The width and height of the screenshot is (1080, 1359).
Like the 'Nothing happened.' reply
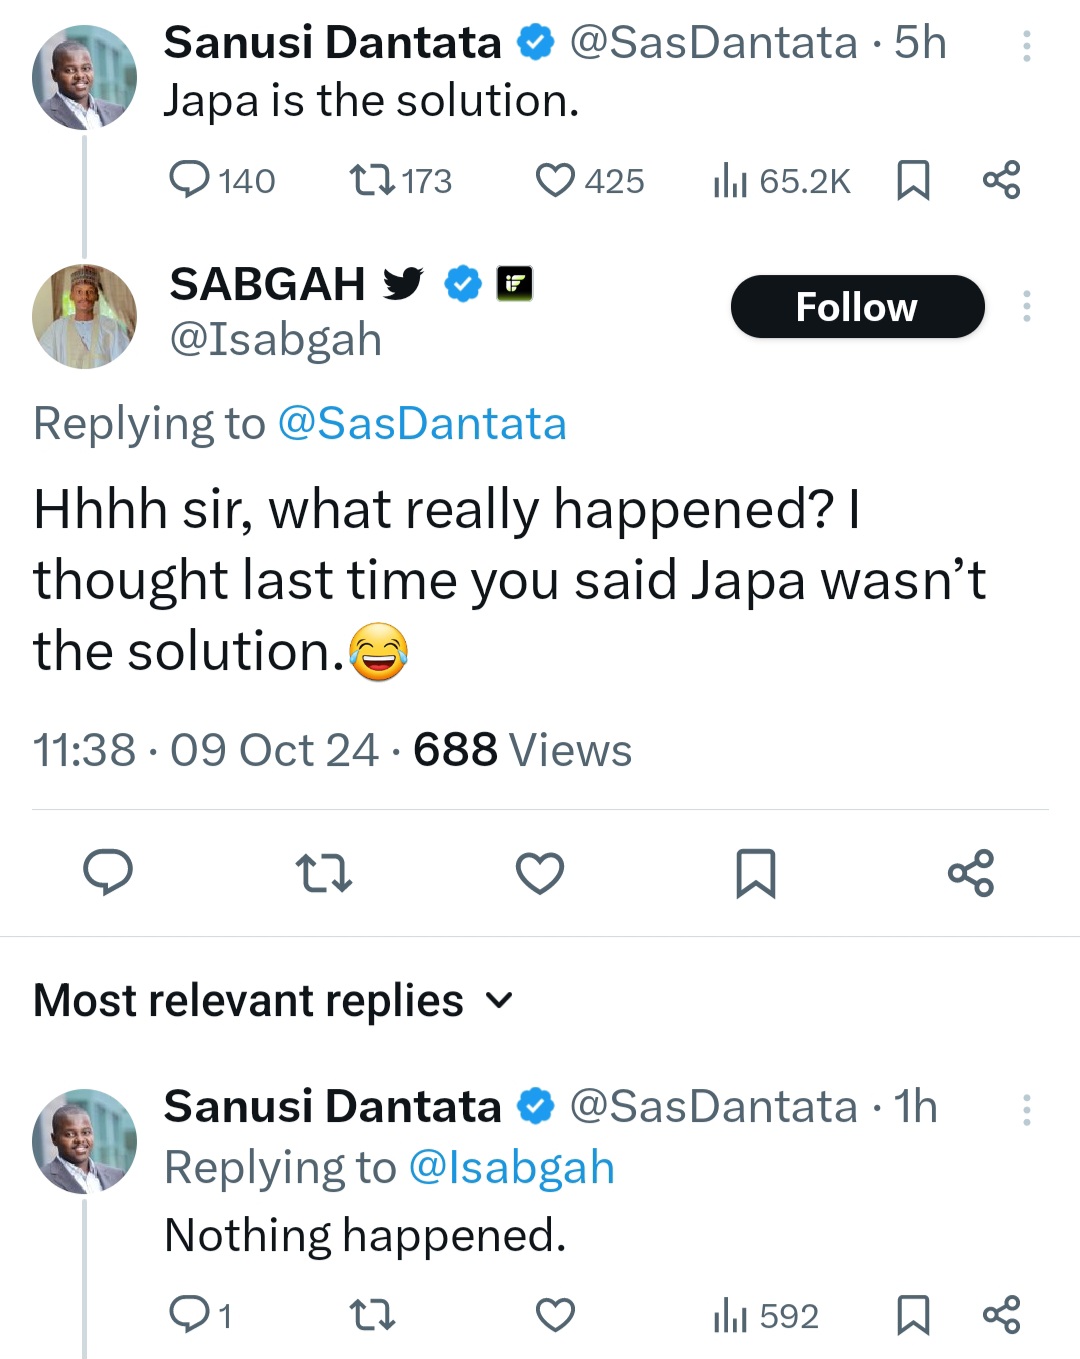coord(555,1315)
